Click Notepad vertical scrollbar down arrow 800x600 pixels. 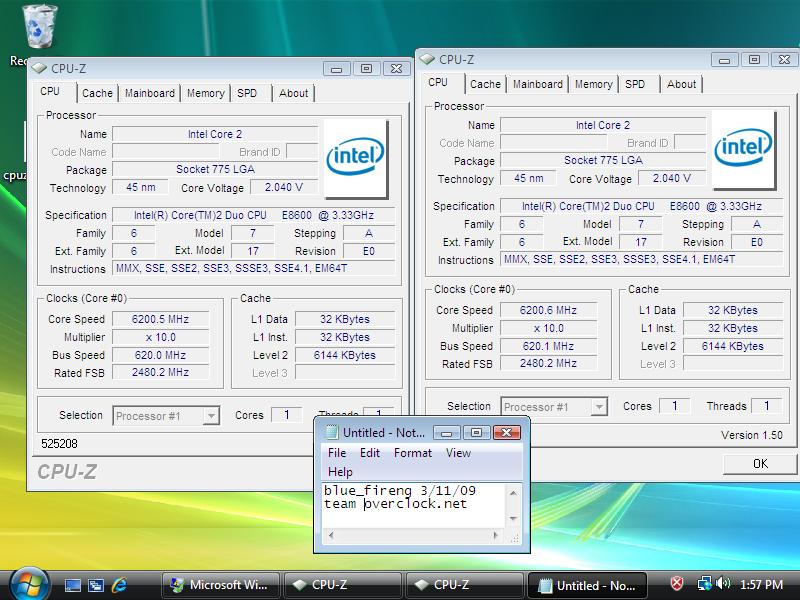point(513,519)
